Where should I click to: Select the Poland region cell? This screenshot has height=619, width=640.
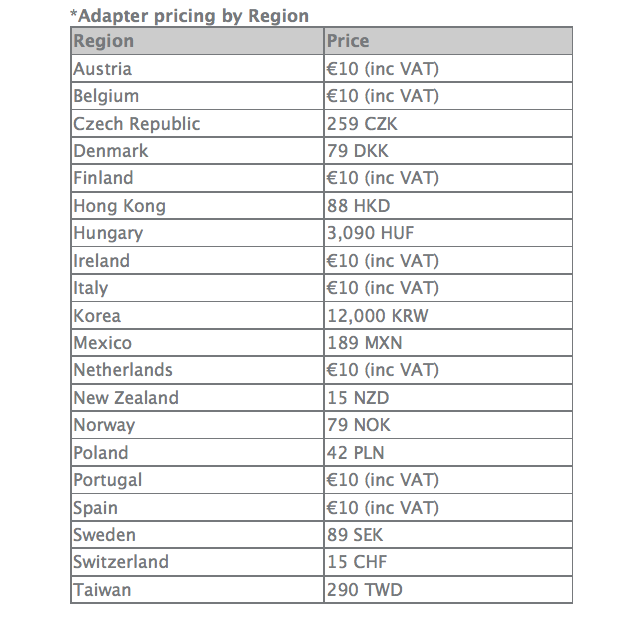click(x=101, y=453)
